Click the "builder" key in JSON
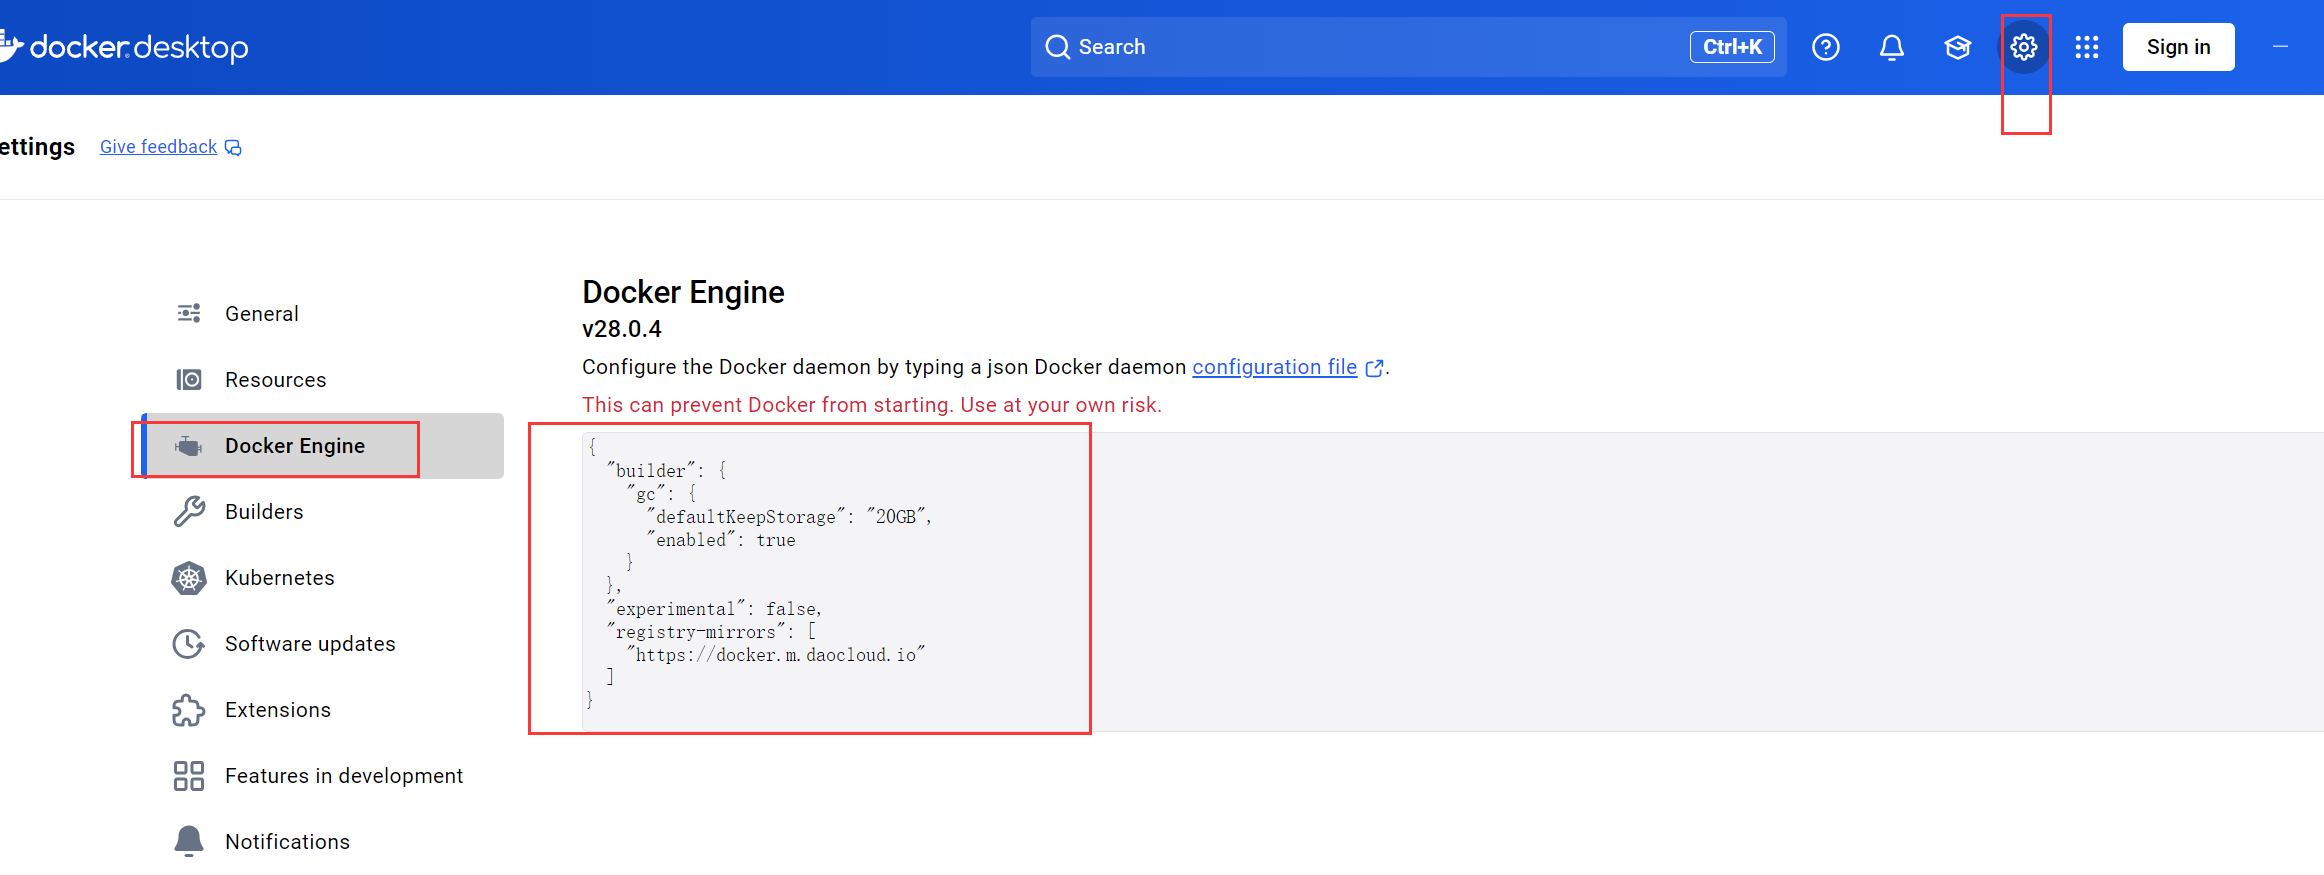 pyautogui.click(x=651, y=471)
